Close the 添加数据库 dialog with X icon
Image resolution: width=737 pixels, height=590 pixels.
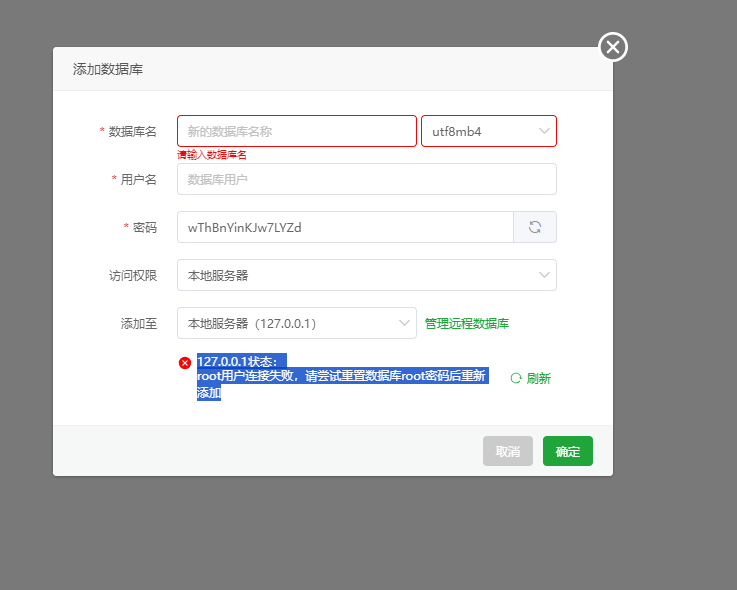(613, 47)
